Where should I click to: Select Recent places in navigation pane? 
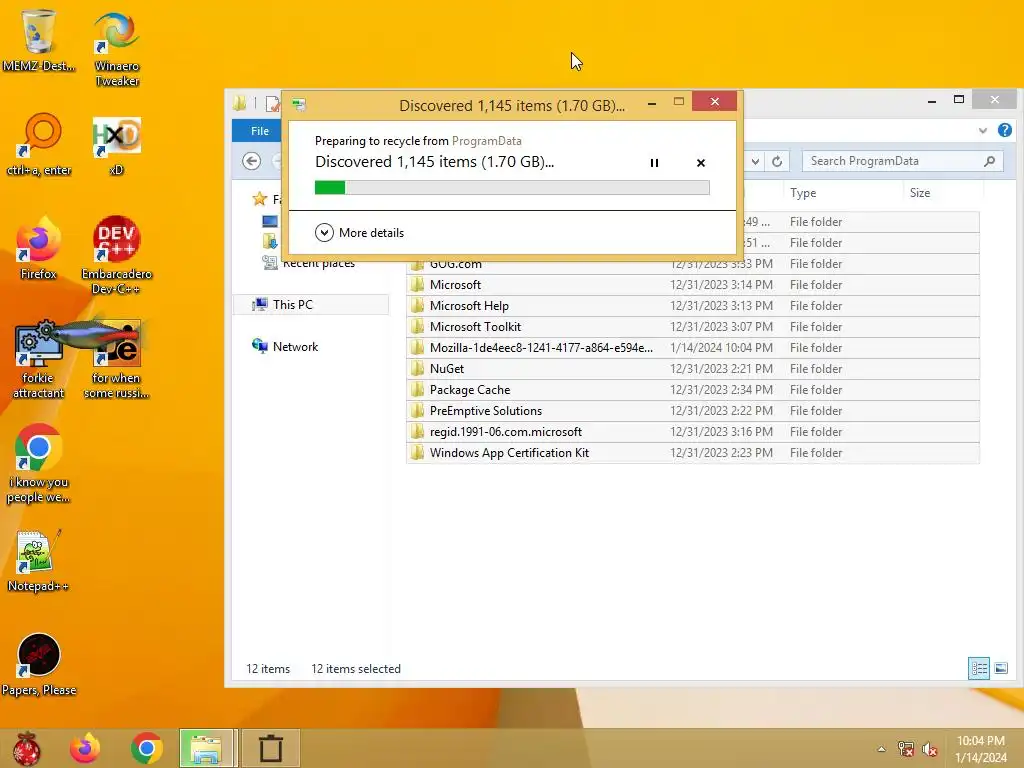310,263
